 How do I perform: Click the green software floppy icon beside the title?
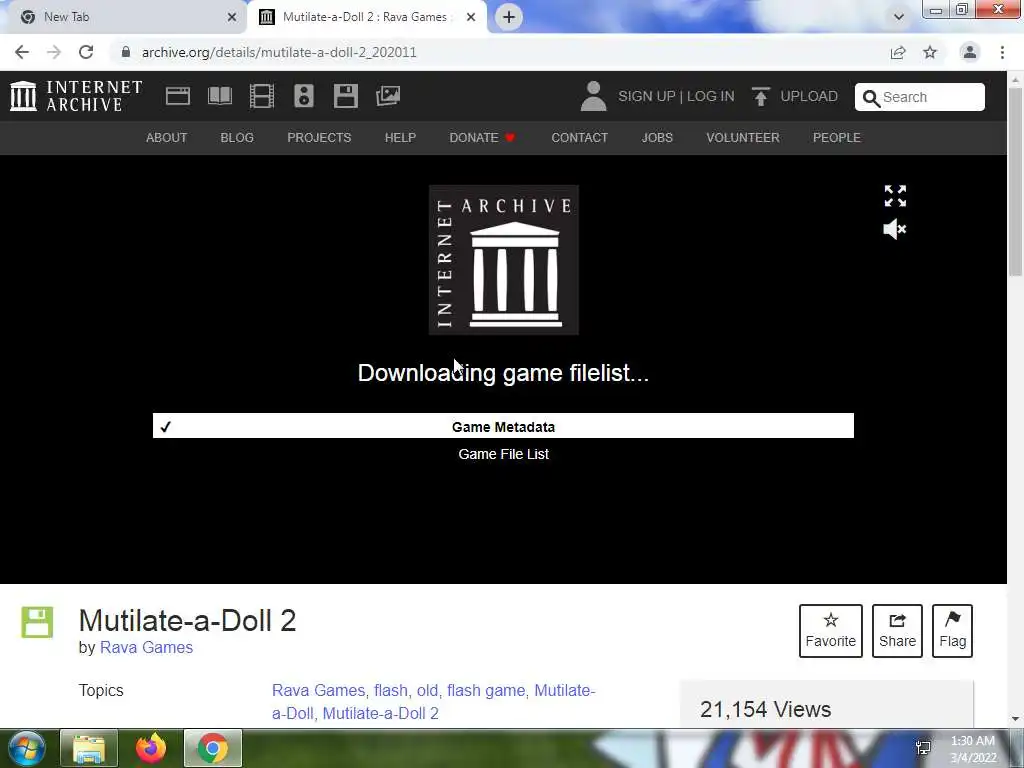point(37,622)
